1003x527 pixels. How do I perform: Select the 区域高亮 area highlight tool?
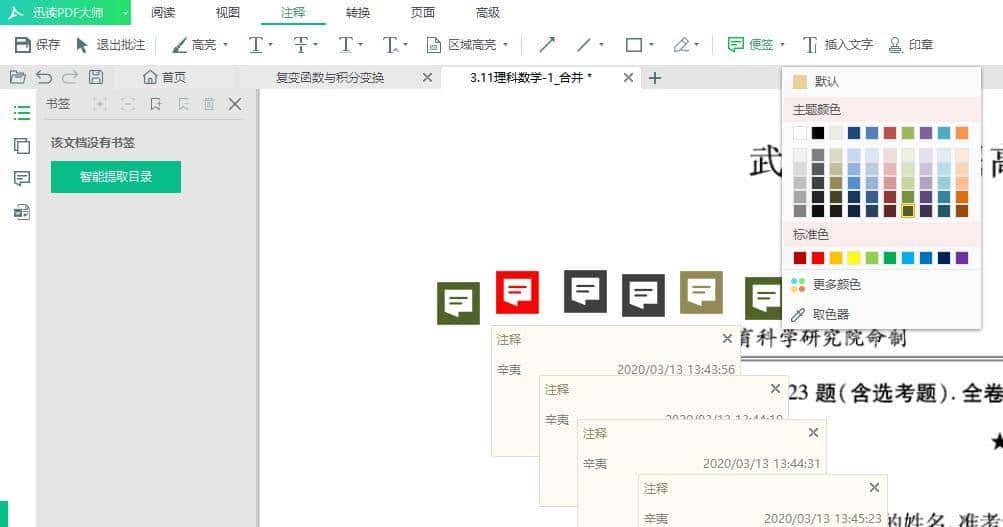461,45
